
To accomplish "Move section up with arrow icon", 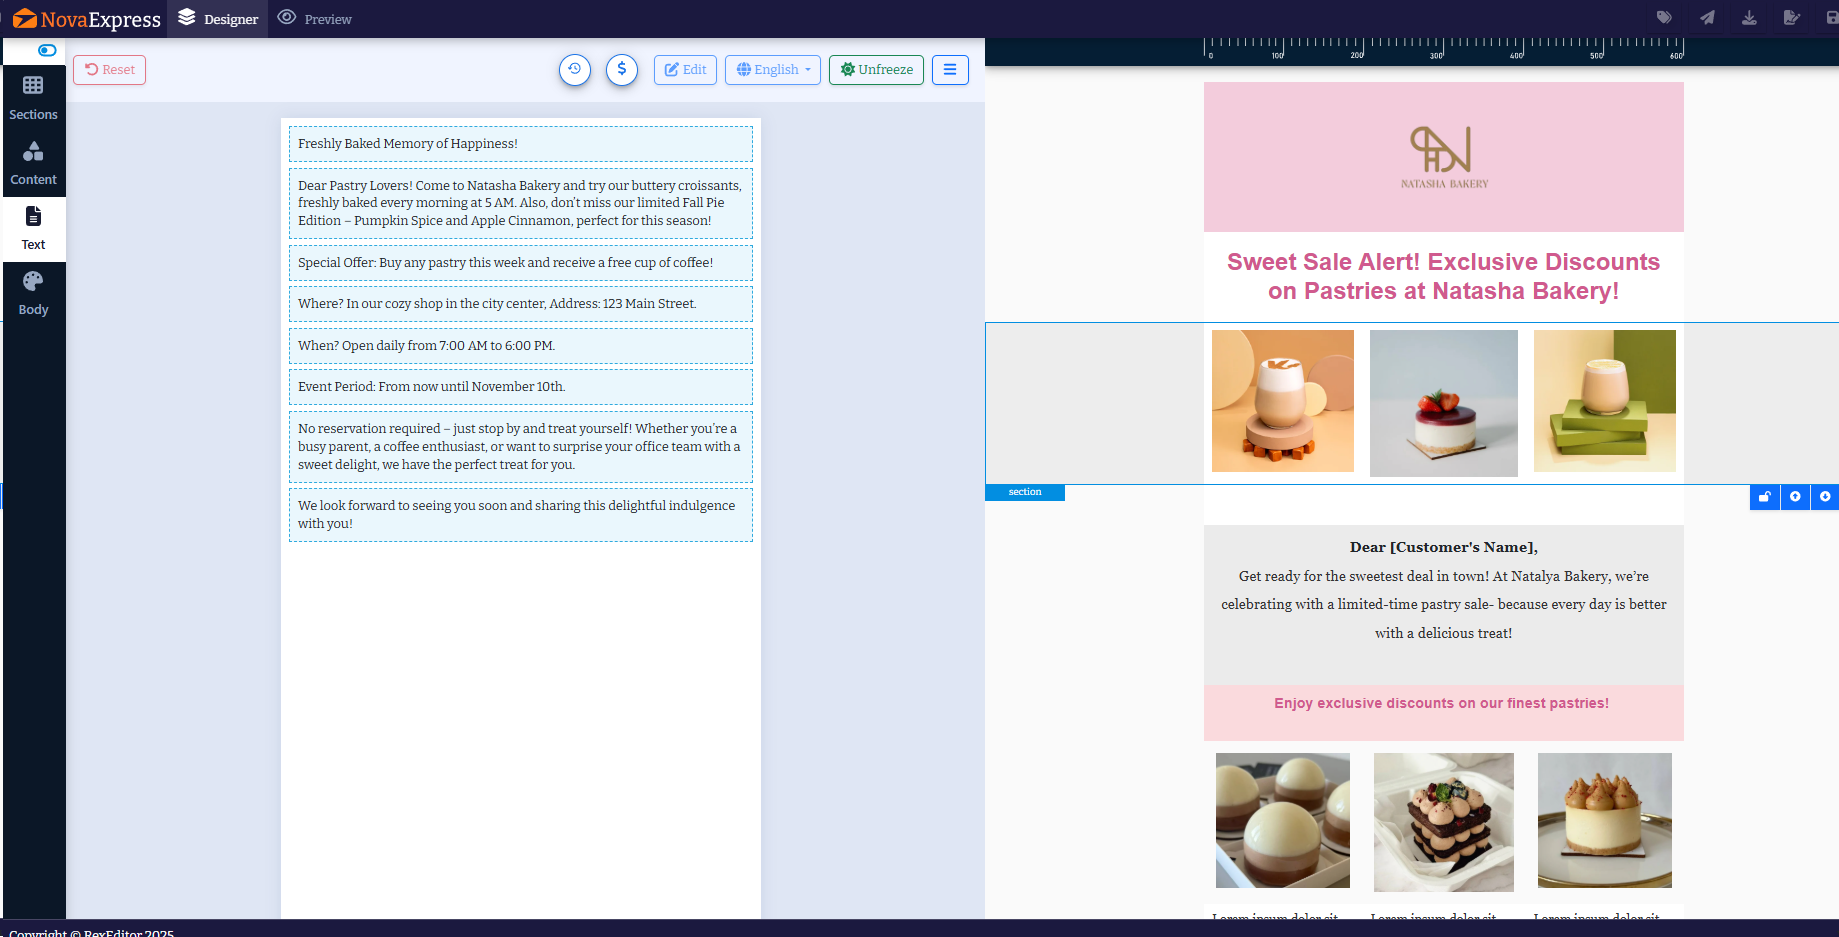I will point(1795,497).
